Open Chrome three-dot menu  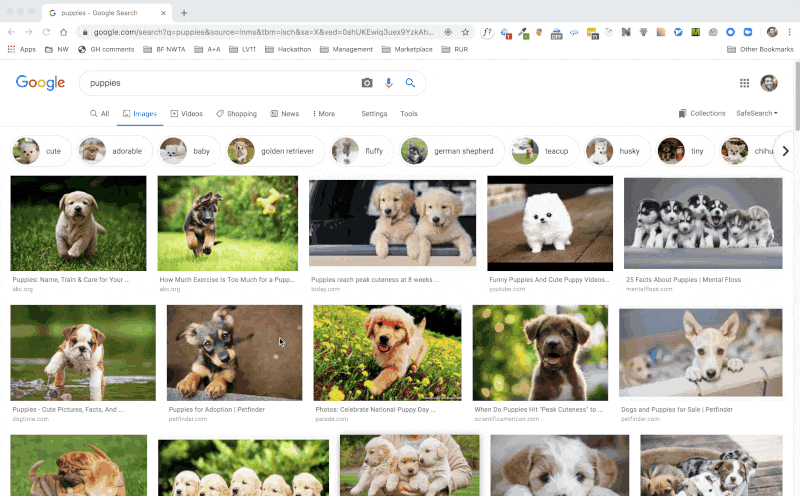tap(789, 32)
